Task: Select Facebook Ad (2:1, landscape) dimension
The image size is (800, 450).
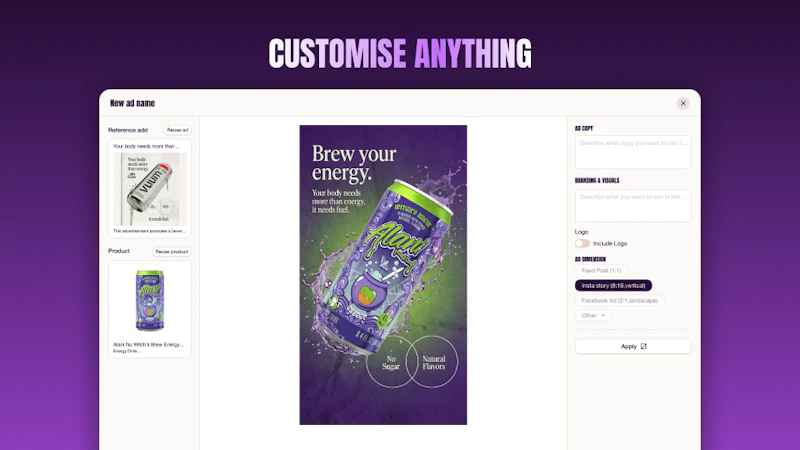Action: coord(619,301)
